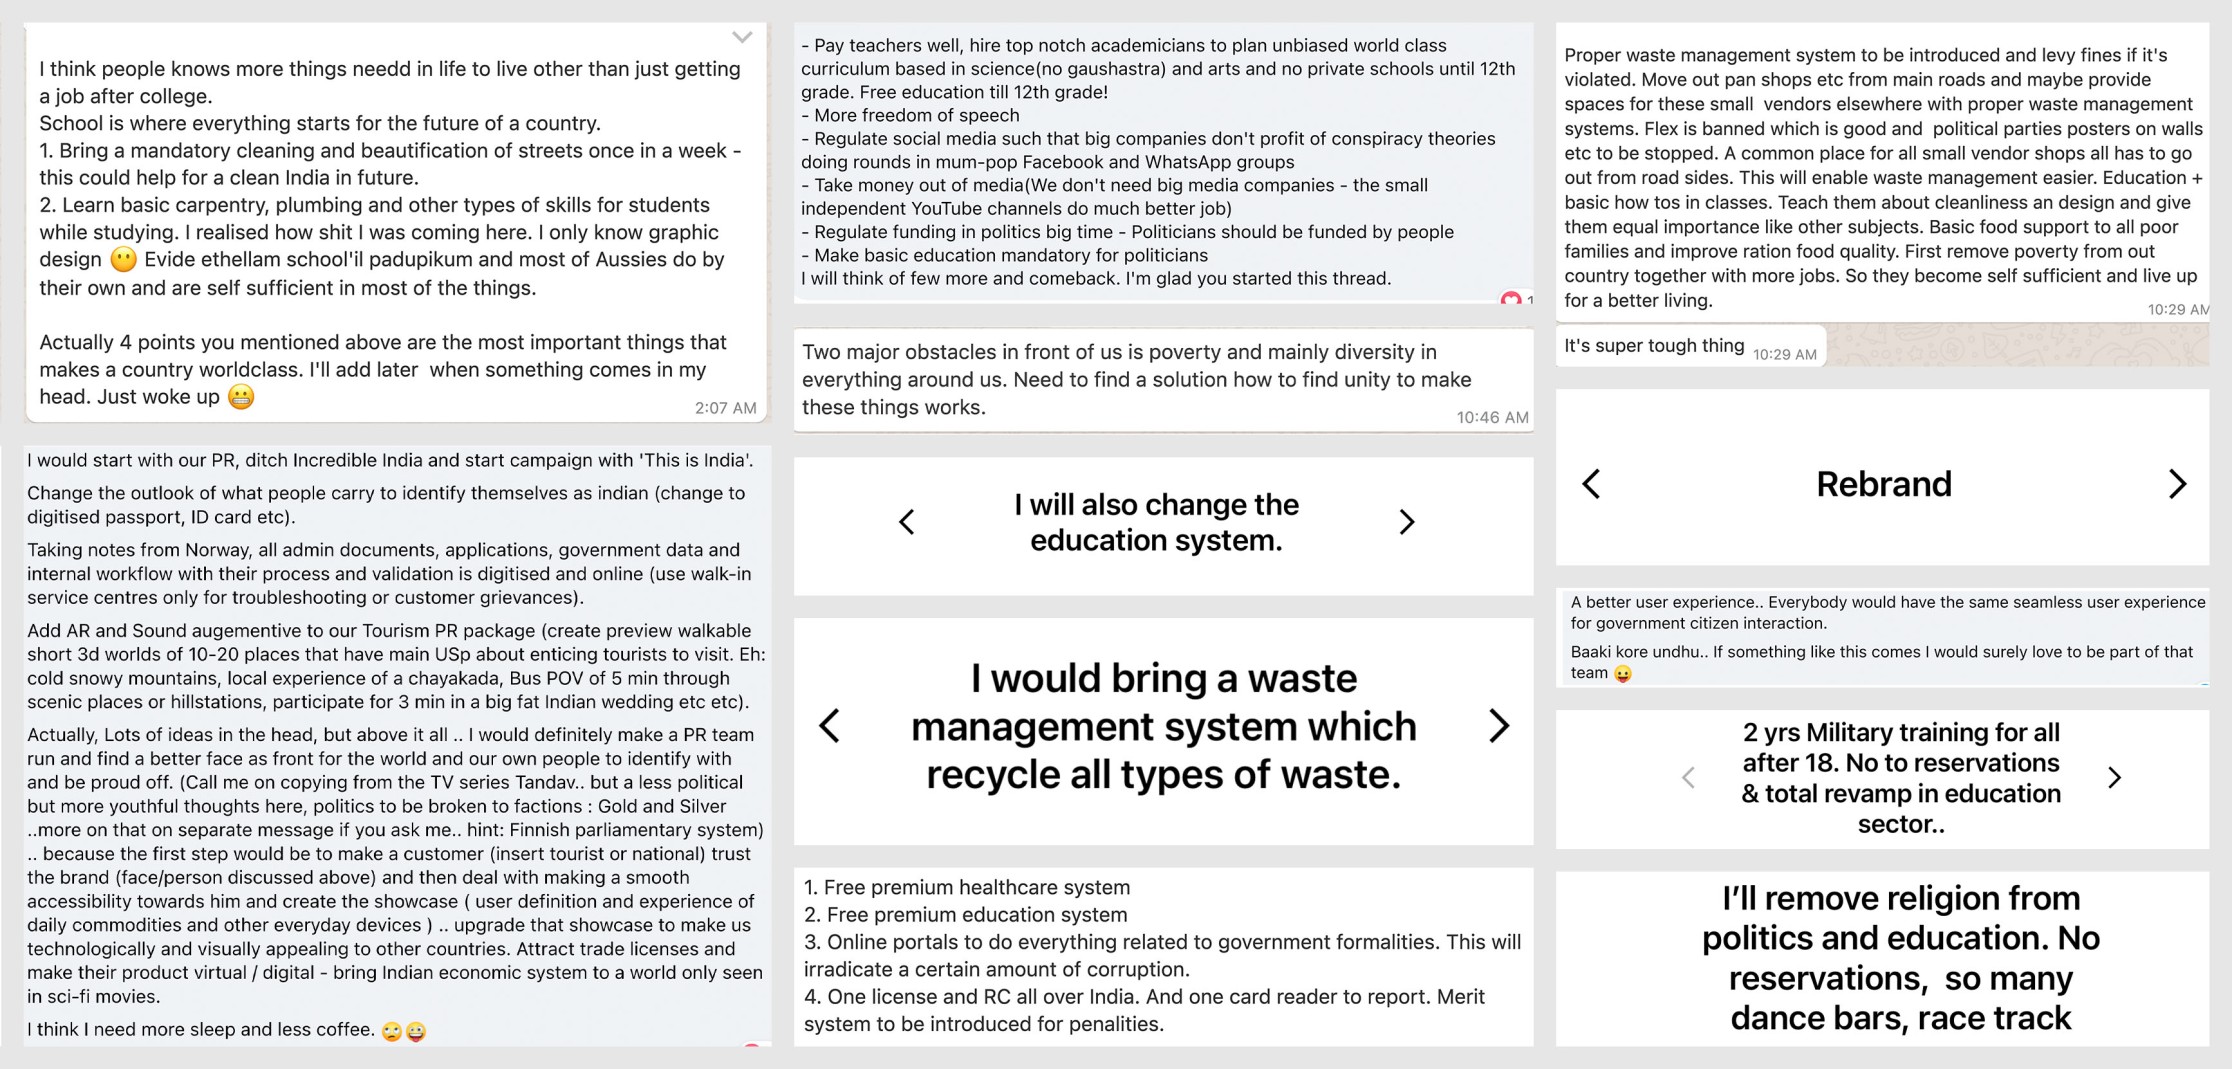Image resolution: width=2232 pixels, height=1069 pixels.
Task: Click the message about poverty and diversity obstacles
Action: click(1163, 380)
